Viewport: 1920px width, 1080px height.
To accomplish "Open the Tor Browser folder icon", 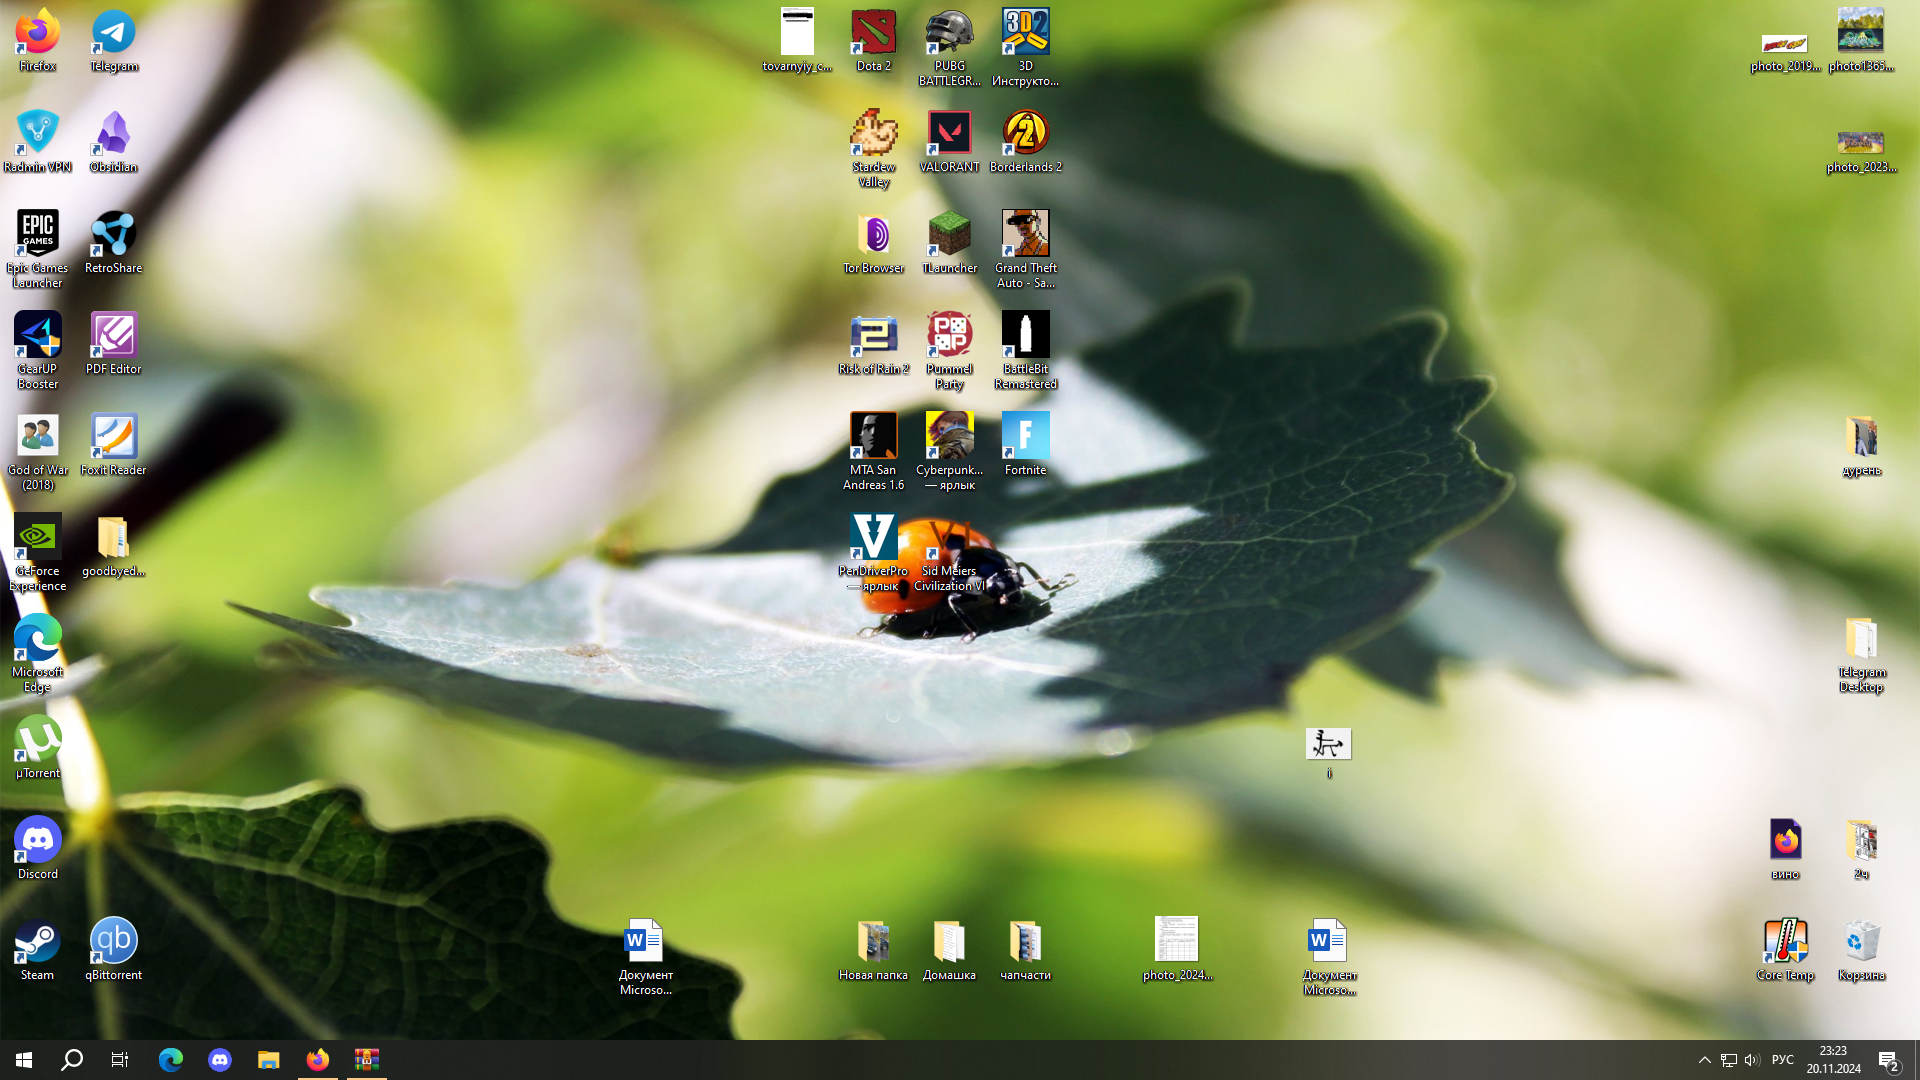I will [874, 242].
